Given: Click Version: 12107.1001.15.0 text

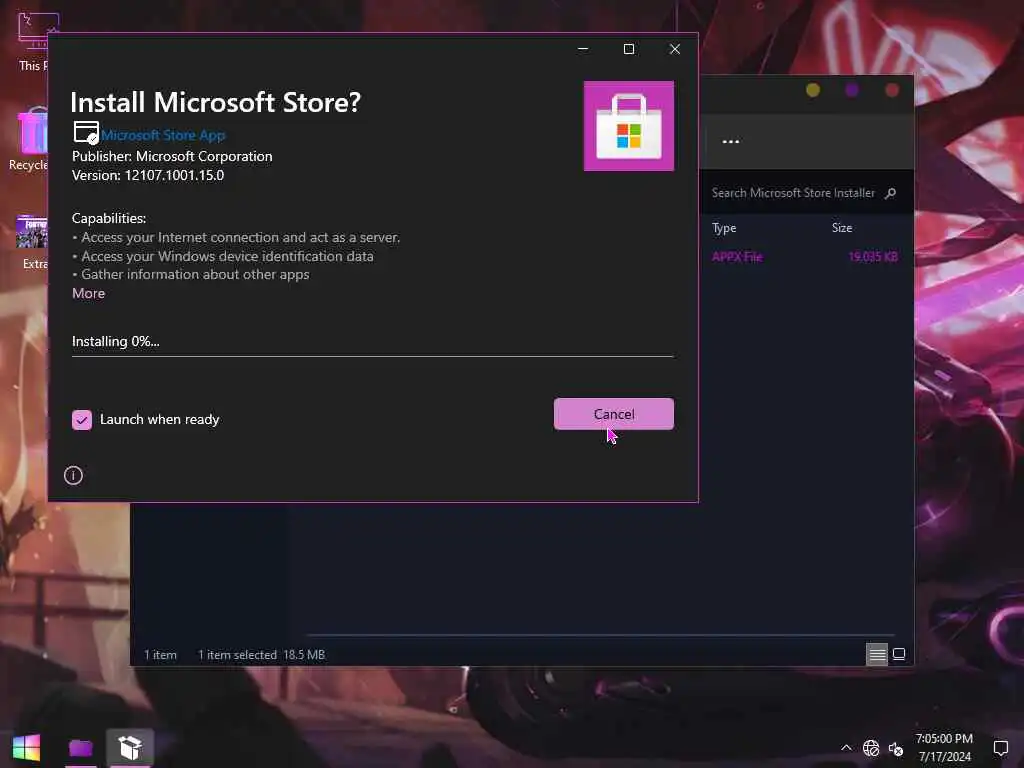Looking at the screenshot, I should (148, 175).
